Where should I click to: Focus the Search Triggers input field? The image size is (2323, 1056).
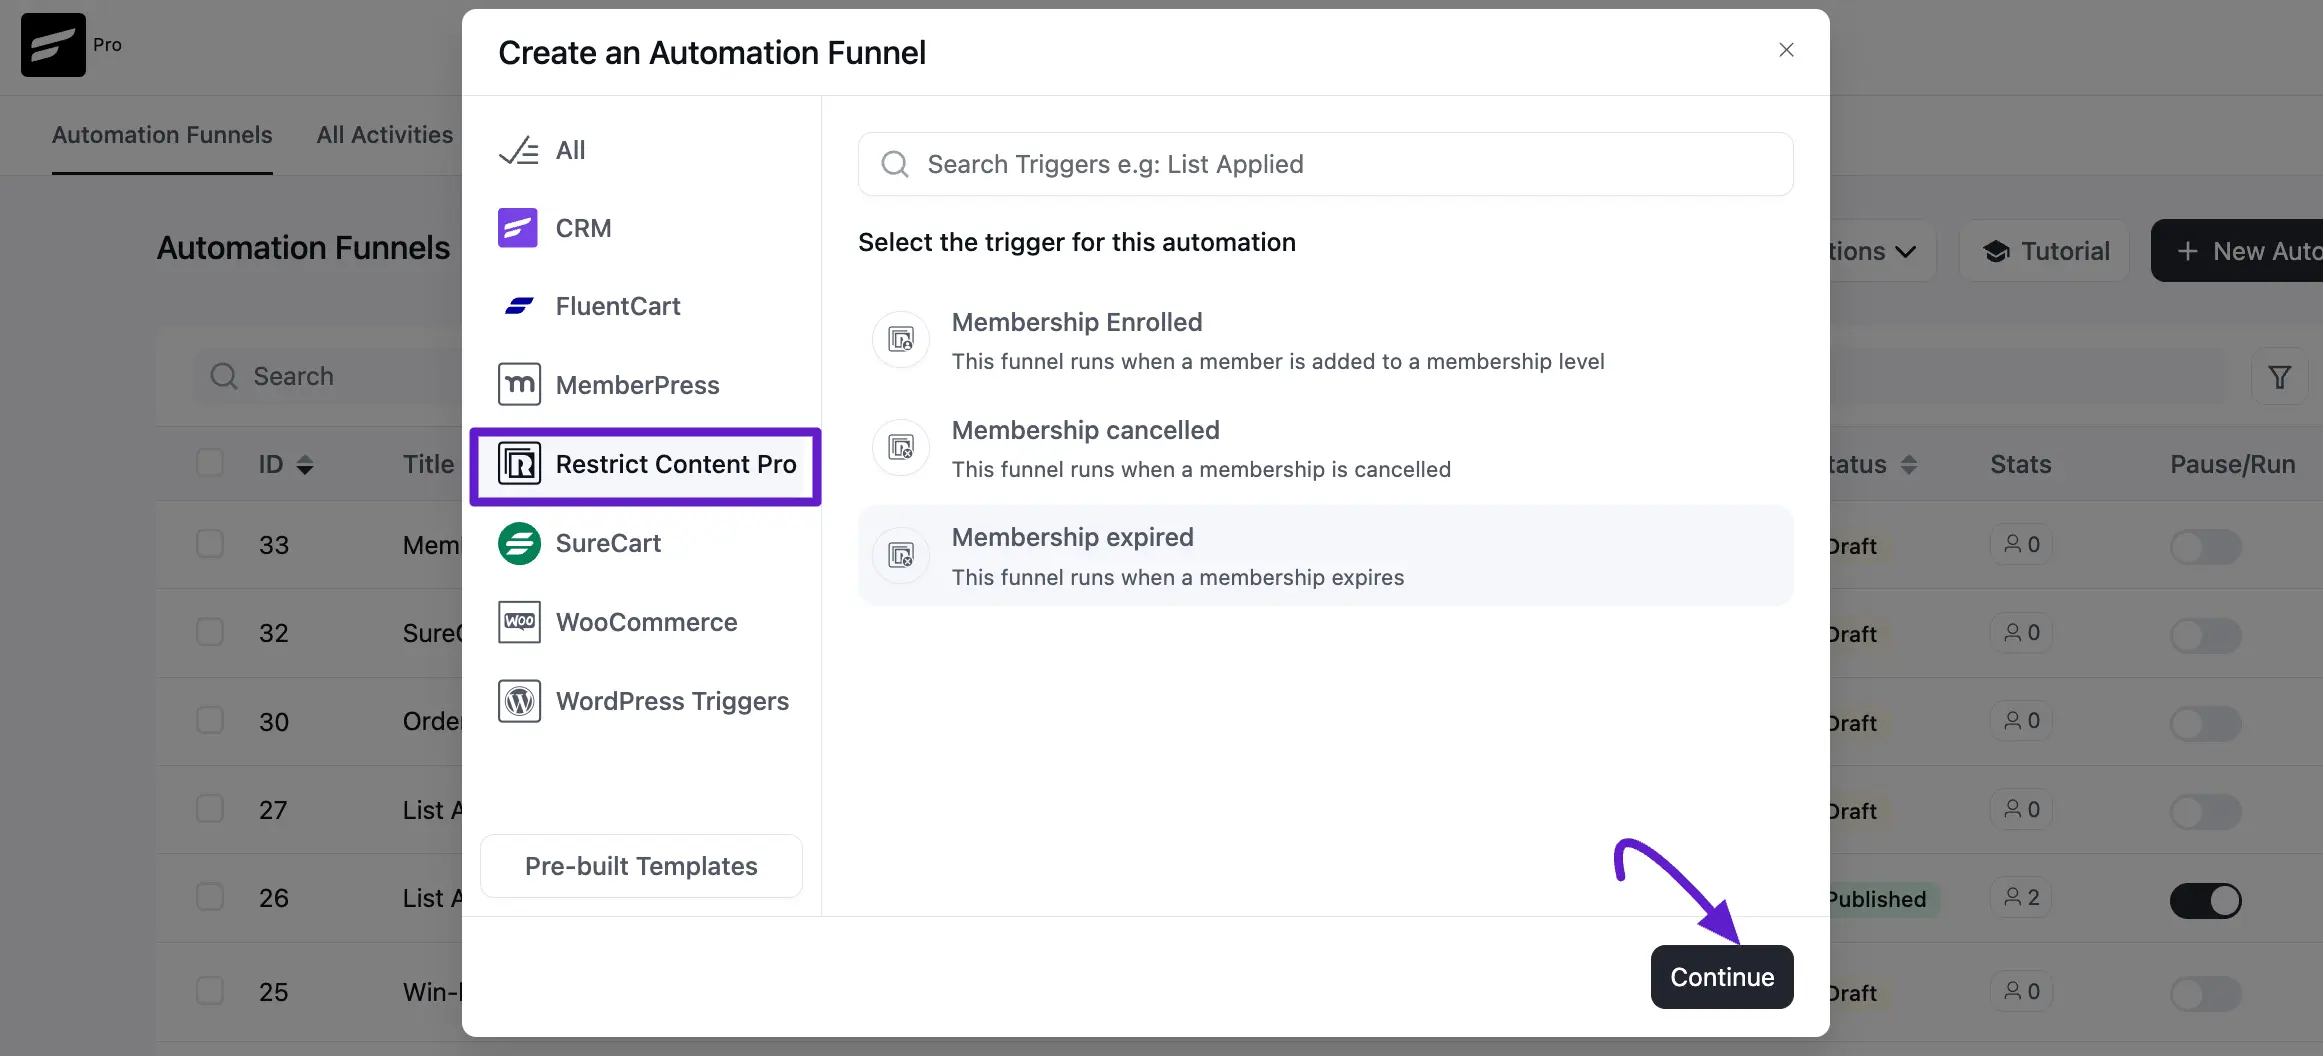pos(1325,164)
